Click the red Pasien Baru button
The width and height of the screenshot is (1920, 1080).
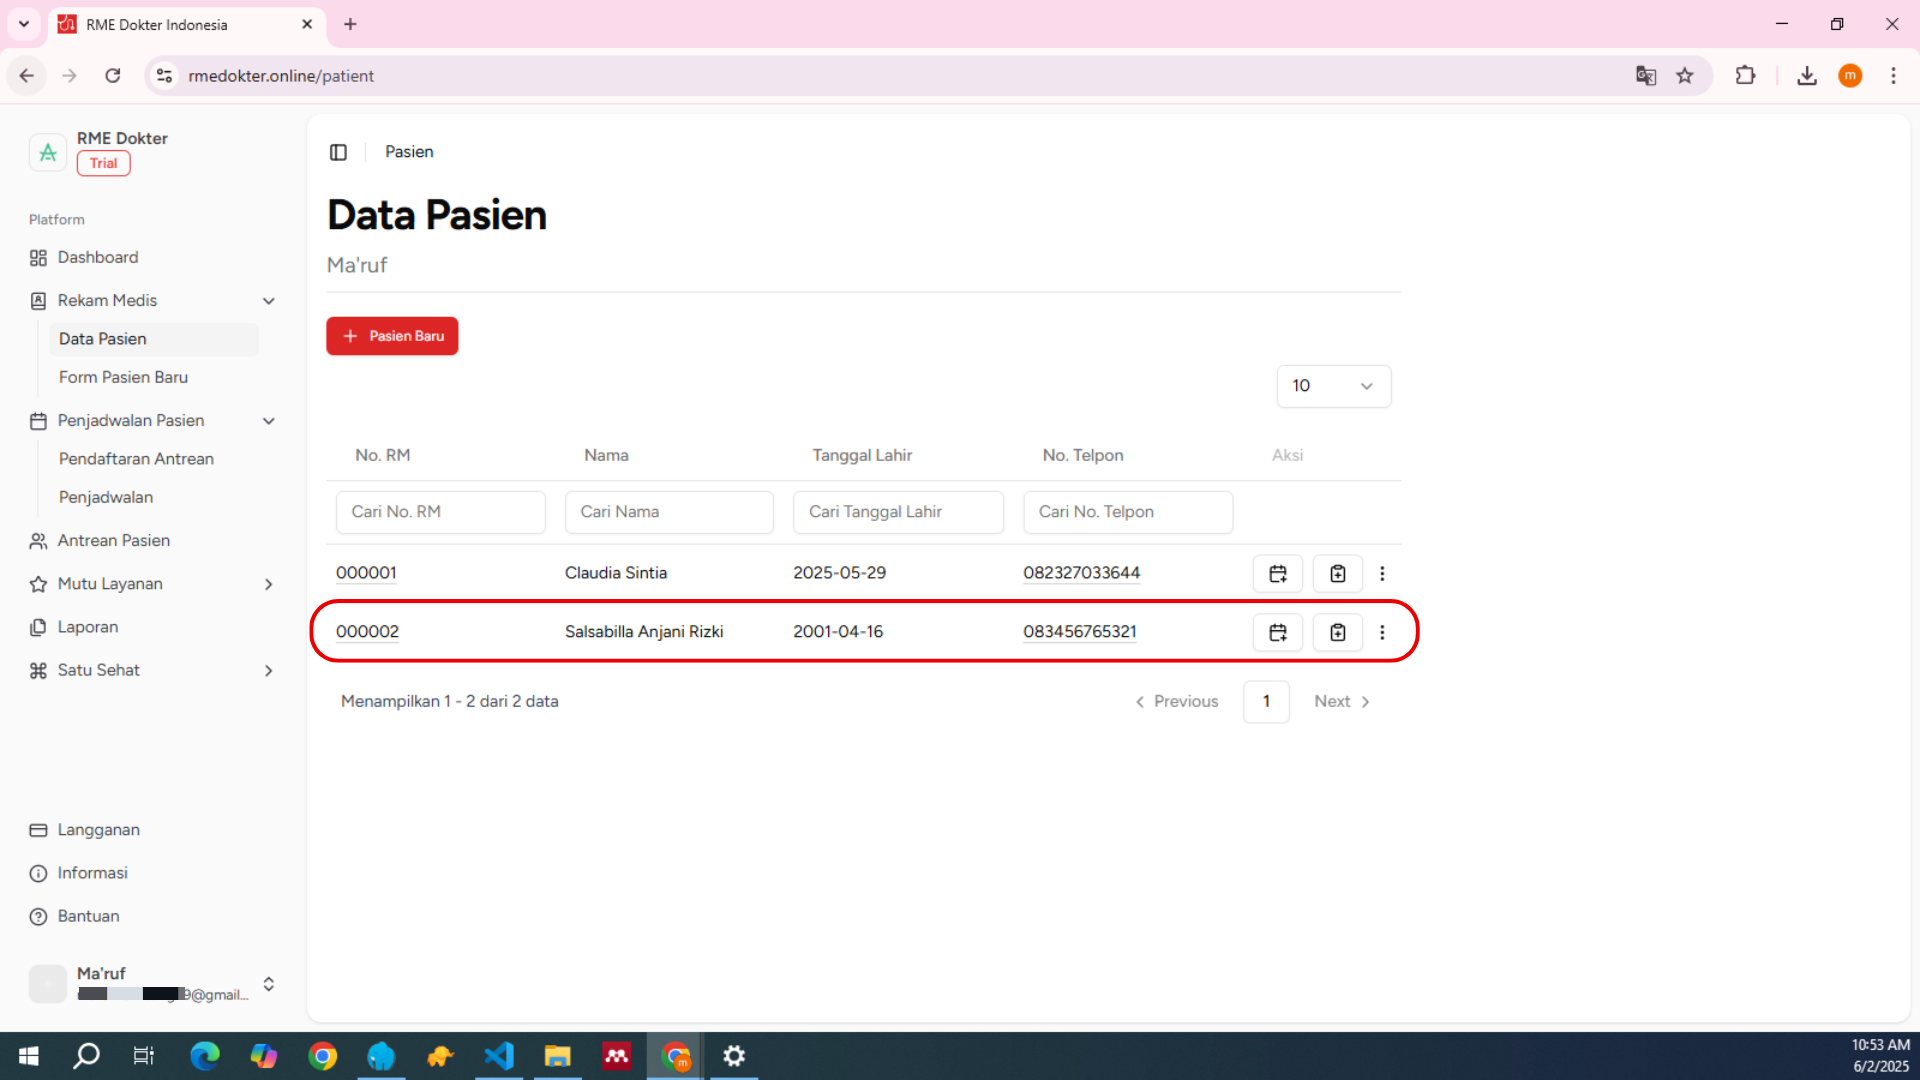tap(392, 336)
